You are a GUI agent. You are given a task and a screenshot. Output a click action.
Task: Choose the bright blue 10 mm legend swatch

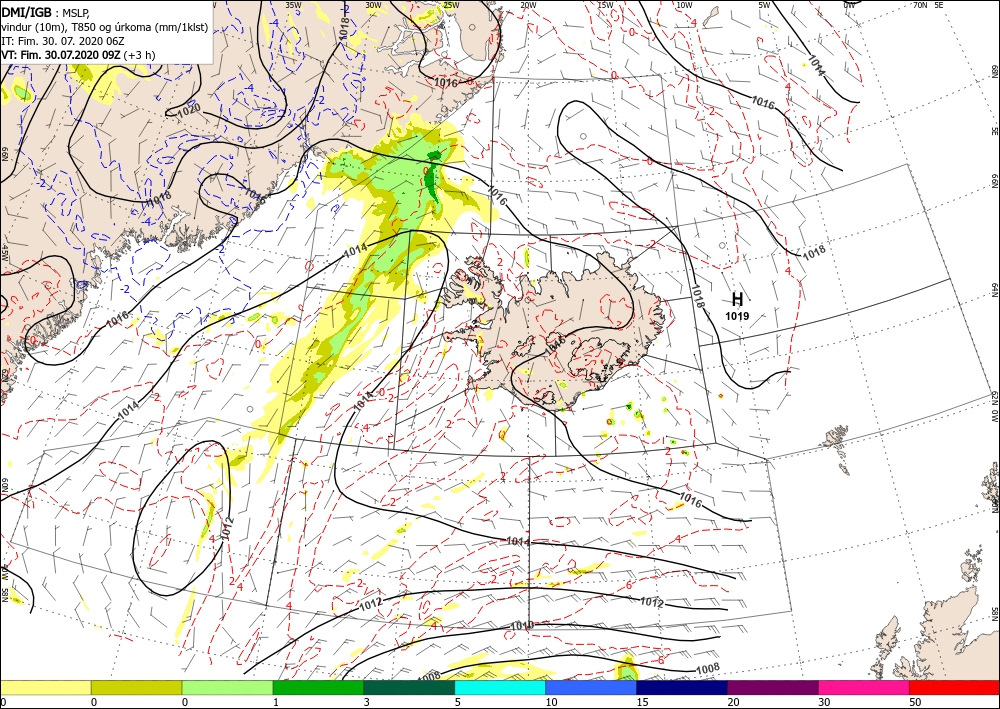(x=591, y=687)
